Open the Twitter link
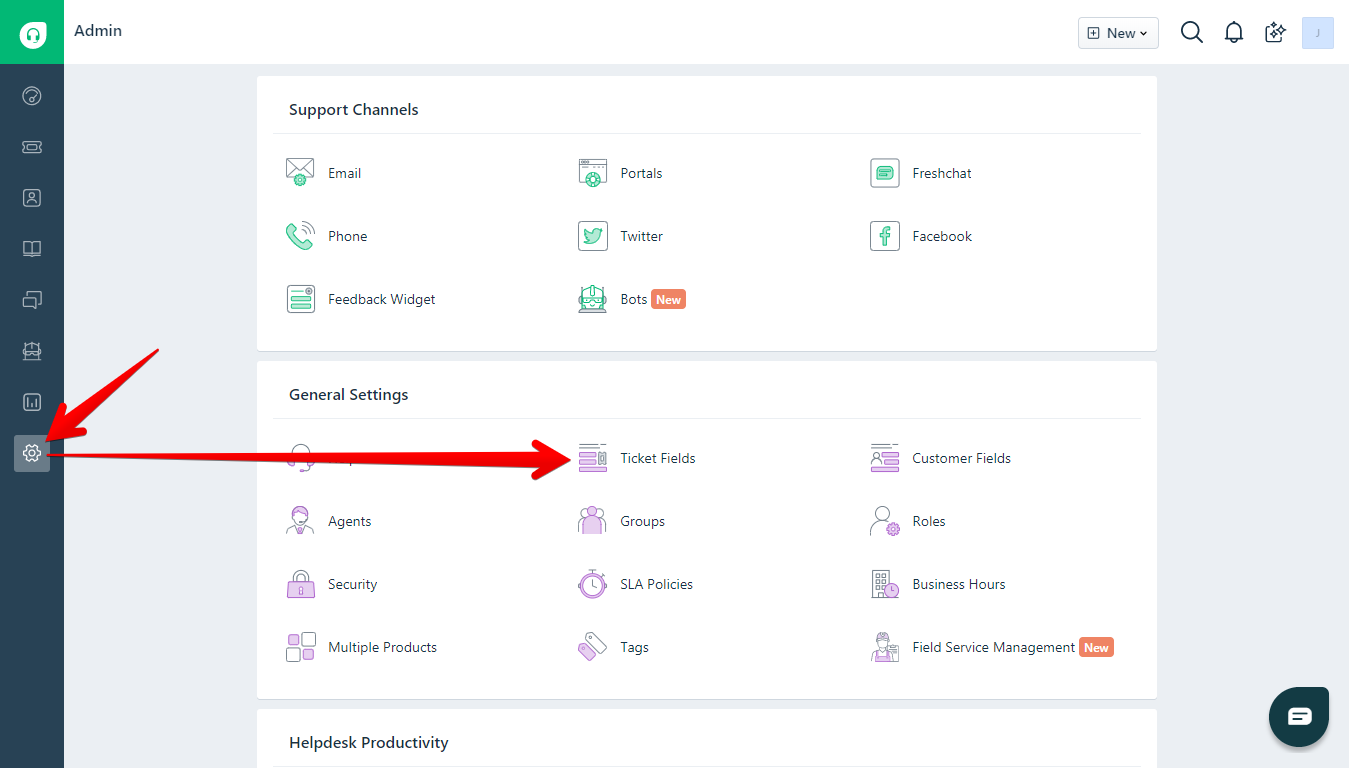 [641, 236]
